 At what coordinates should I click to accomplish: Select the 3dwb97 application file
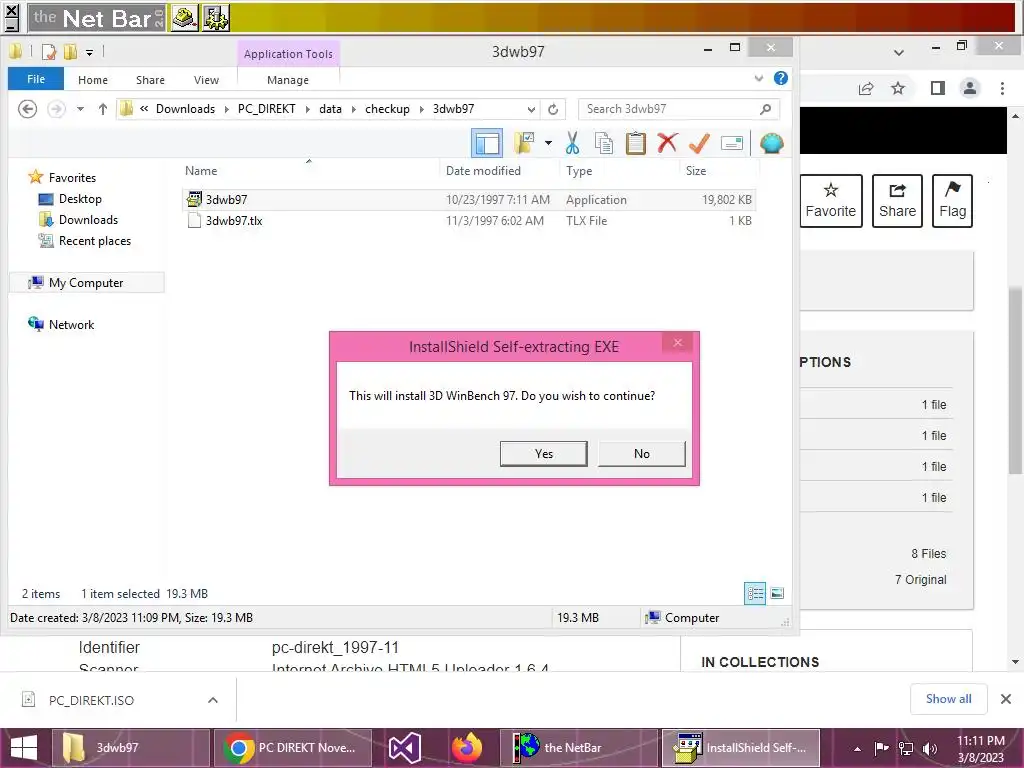click(x=468, y=200)
